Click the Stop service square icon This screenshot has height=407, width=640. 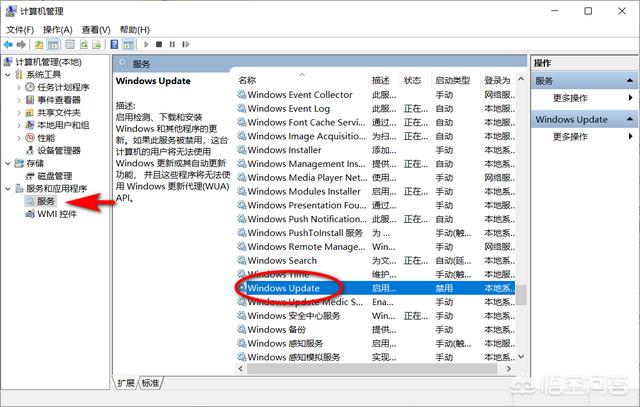pos(159,44)
